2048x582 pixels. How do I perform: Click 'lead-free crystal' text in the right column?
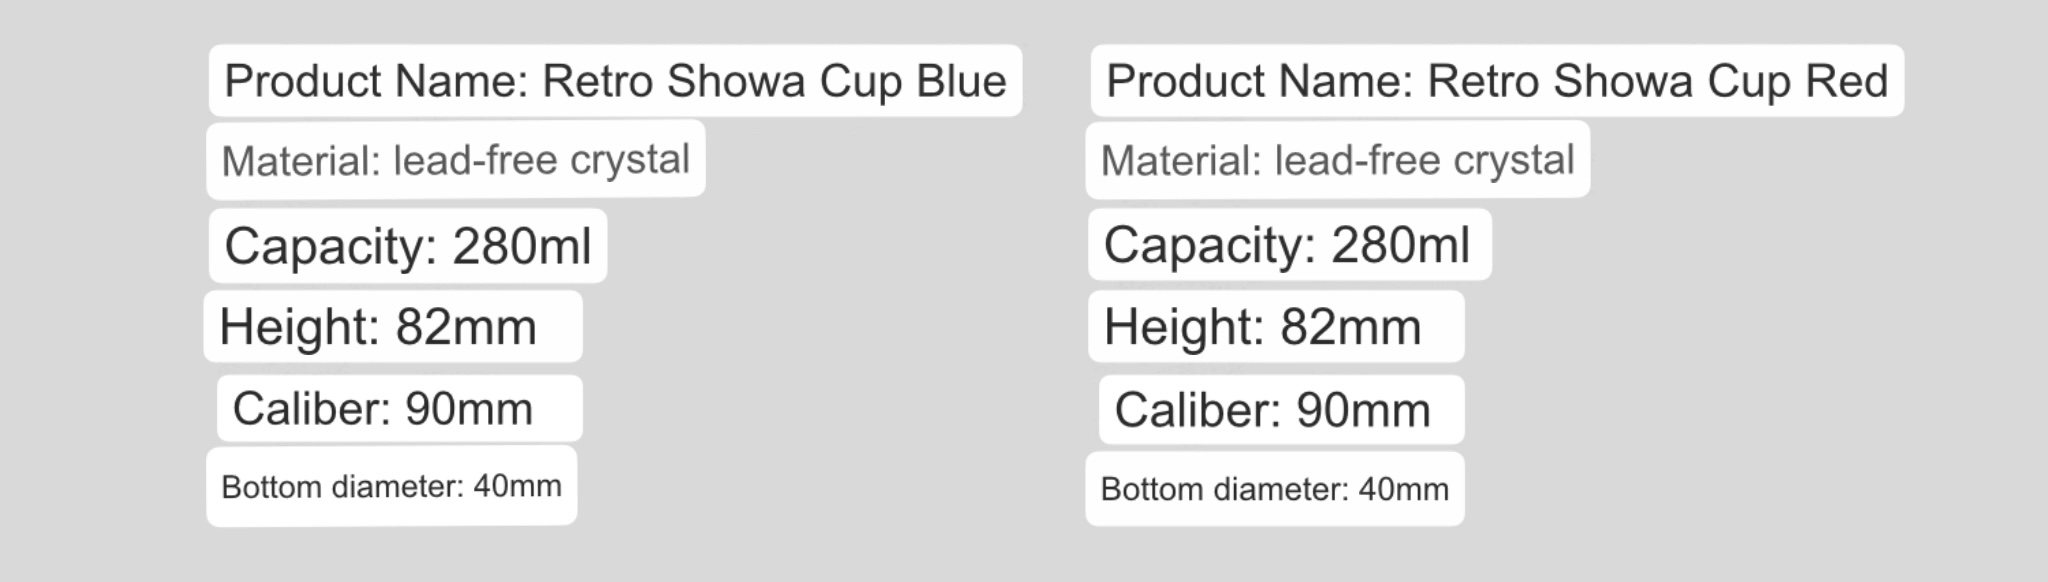(1424, 159)
